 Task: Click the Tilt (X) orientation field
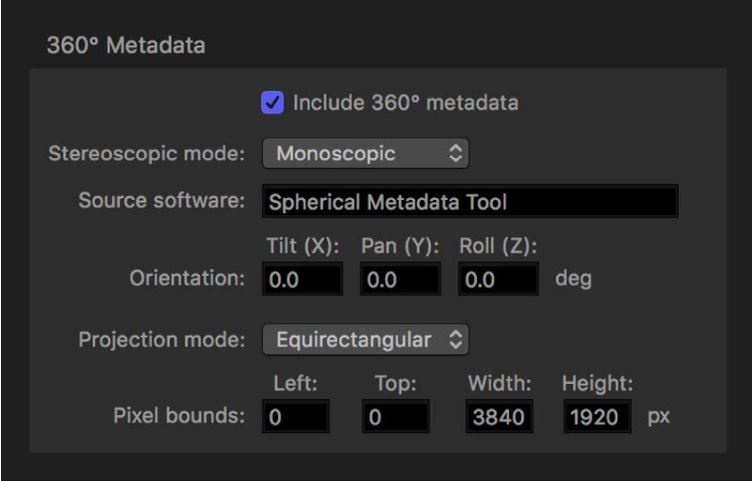302,281
